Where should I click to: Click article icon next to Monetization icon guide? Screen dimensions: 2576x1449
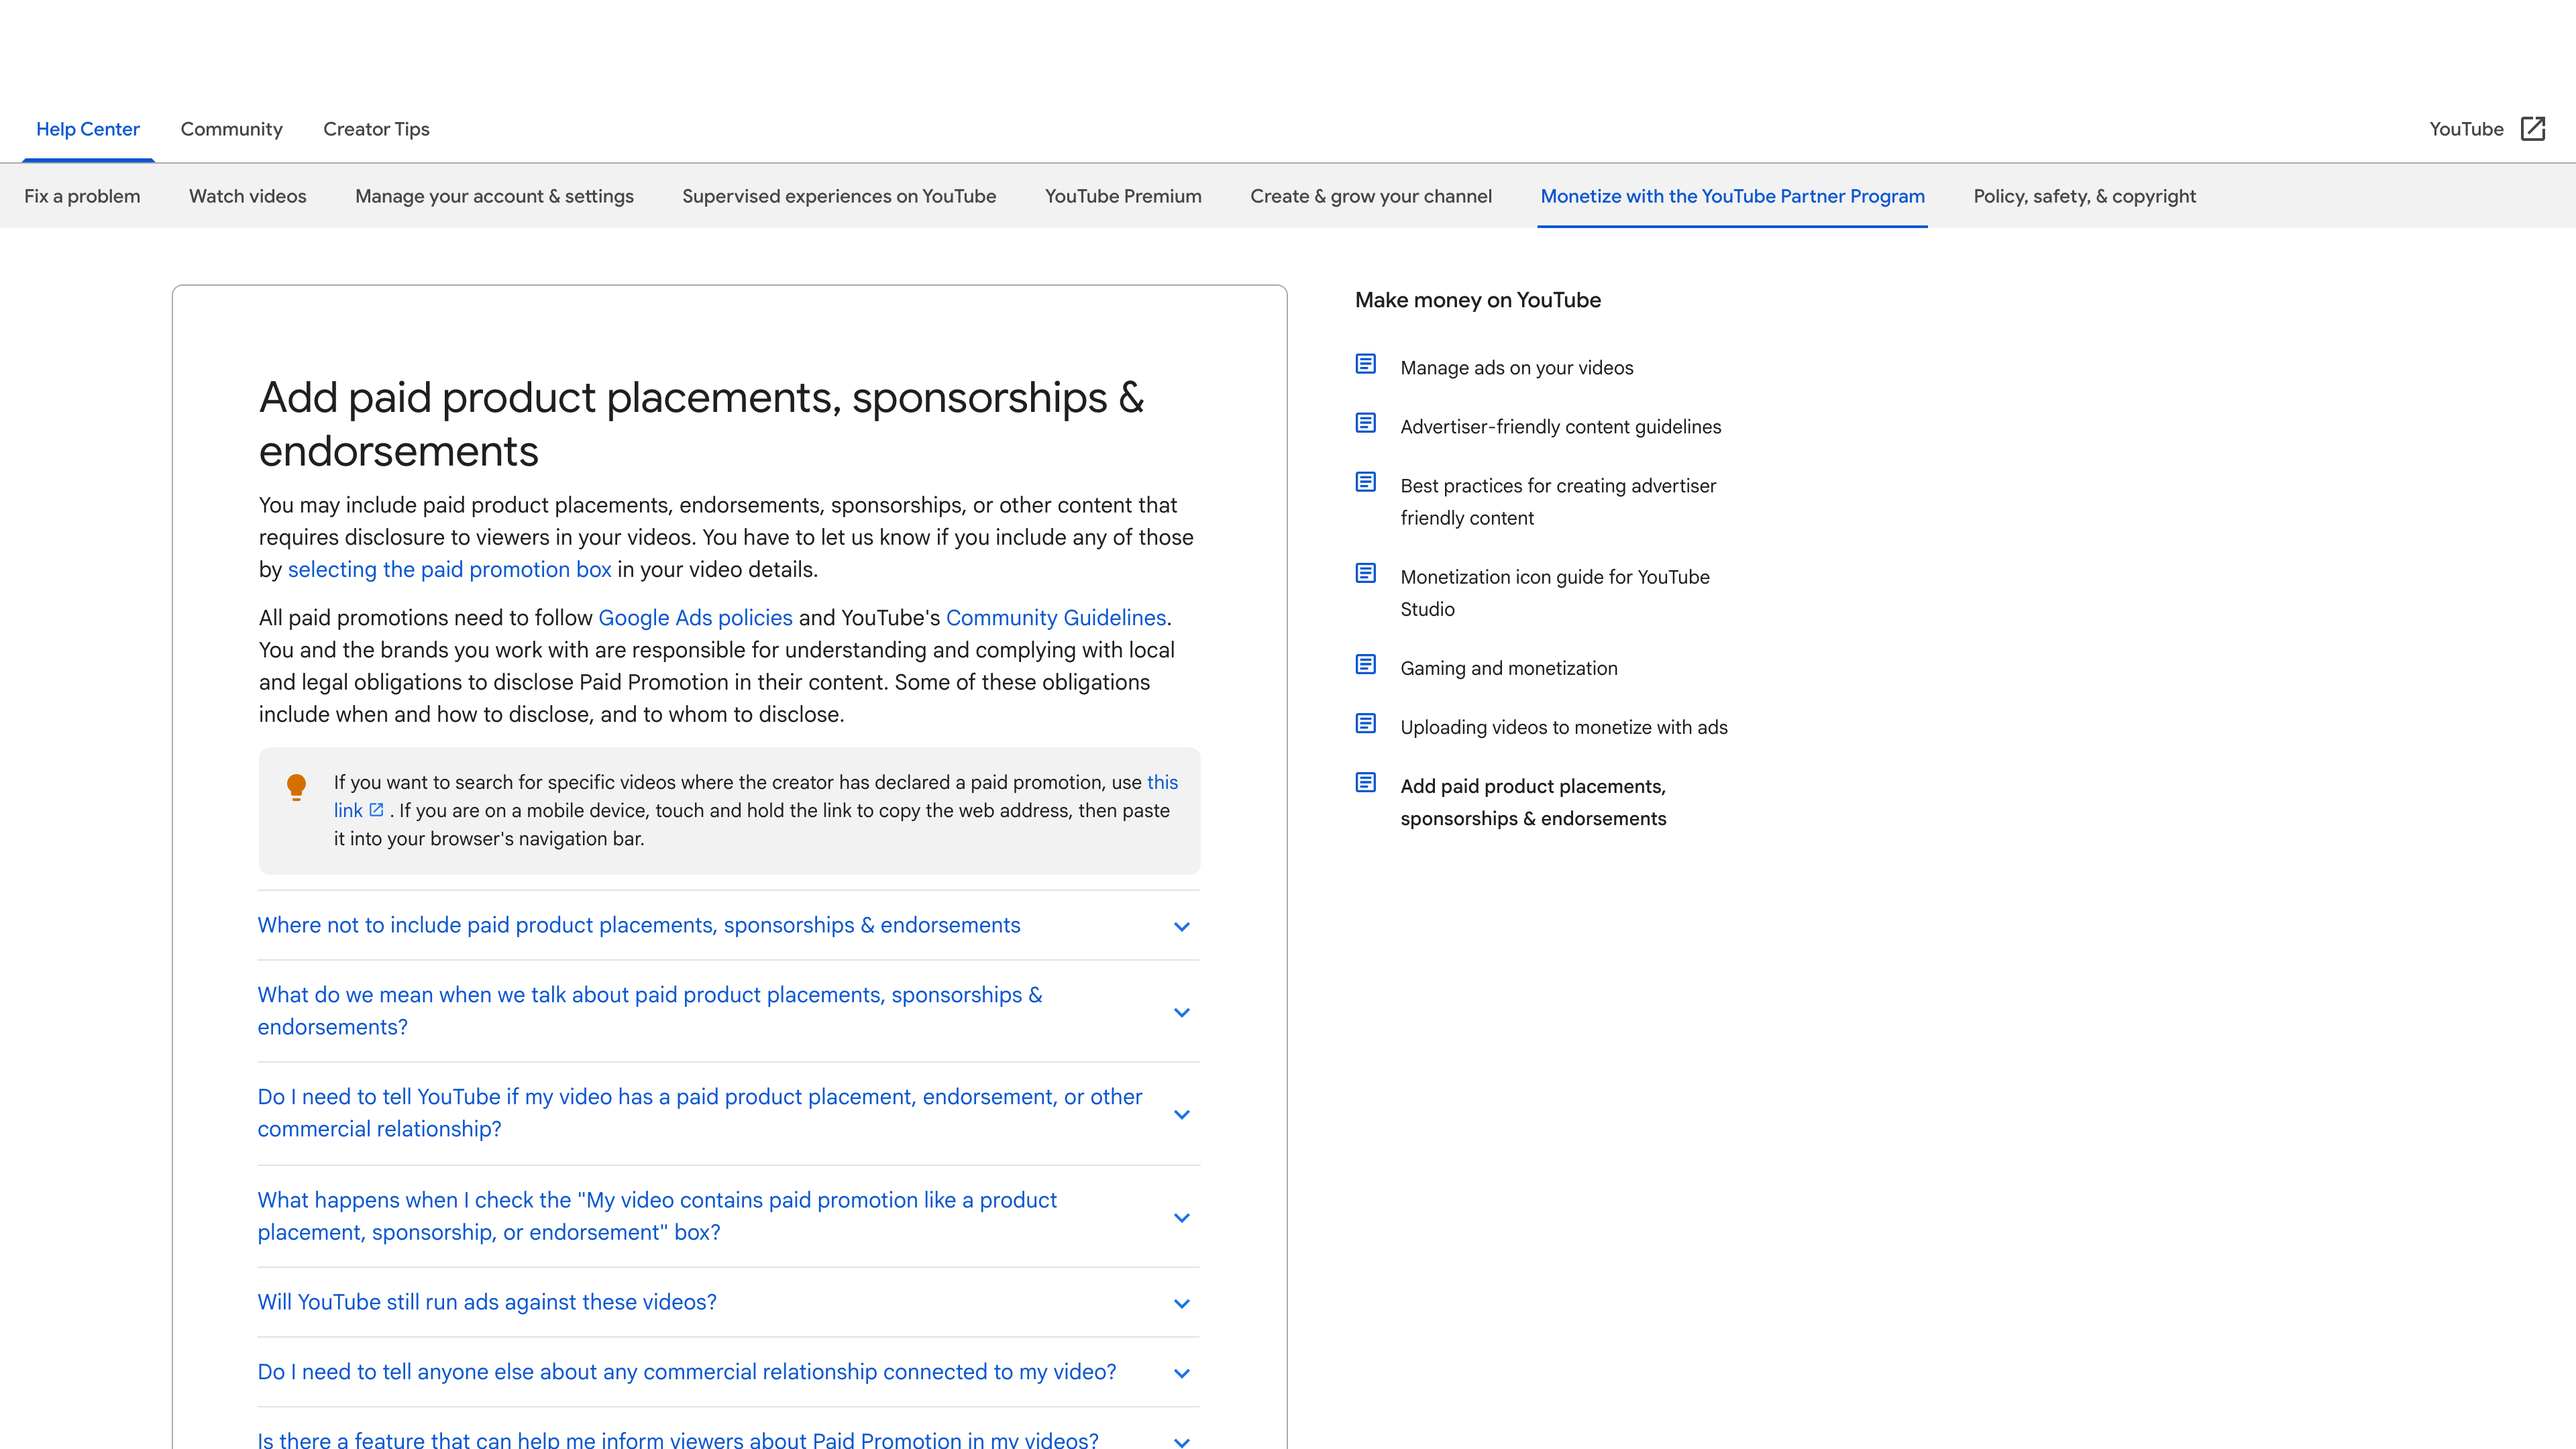1365,573
